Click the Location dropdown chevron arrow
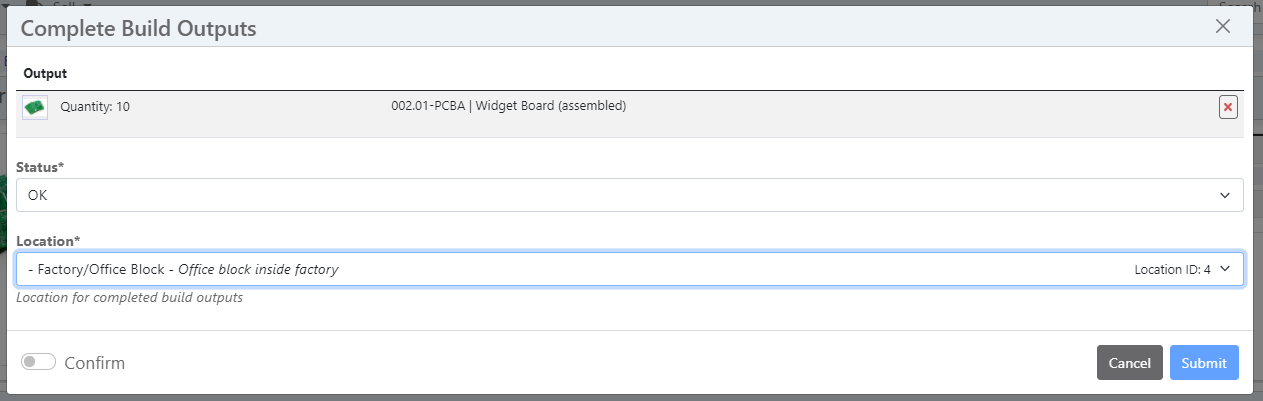 pos(1225,269)
